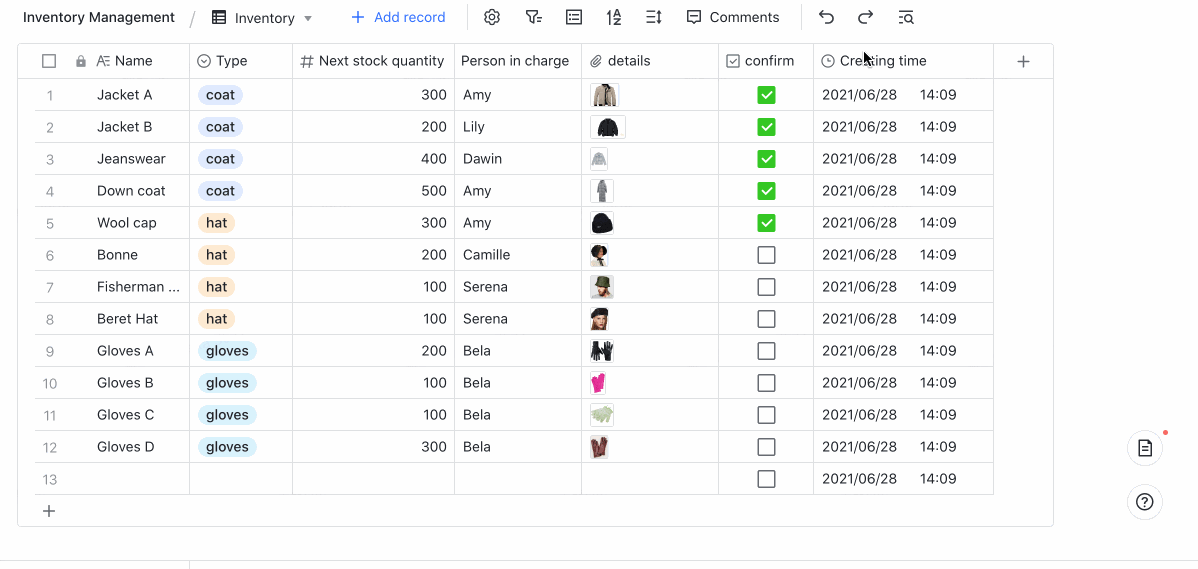1198x569 pixels.
Task: Open the find records search icon
Action: click(x=906, y=17)
